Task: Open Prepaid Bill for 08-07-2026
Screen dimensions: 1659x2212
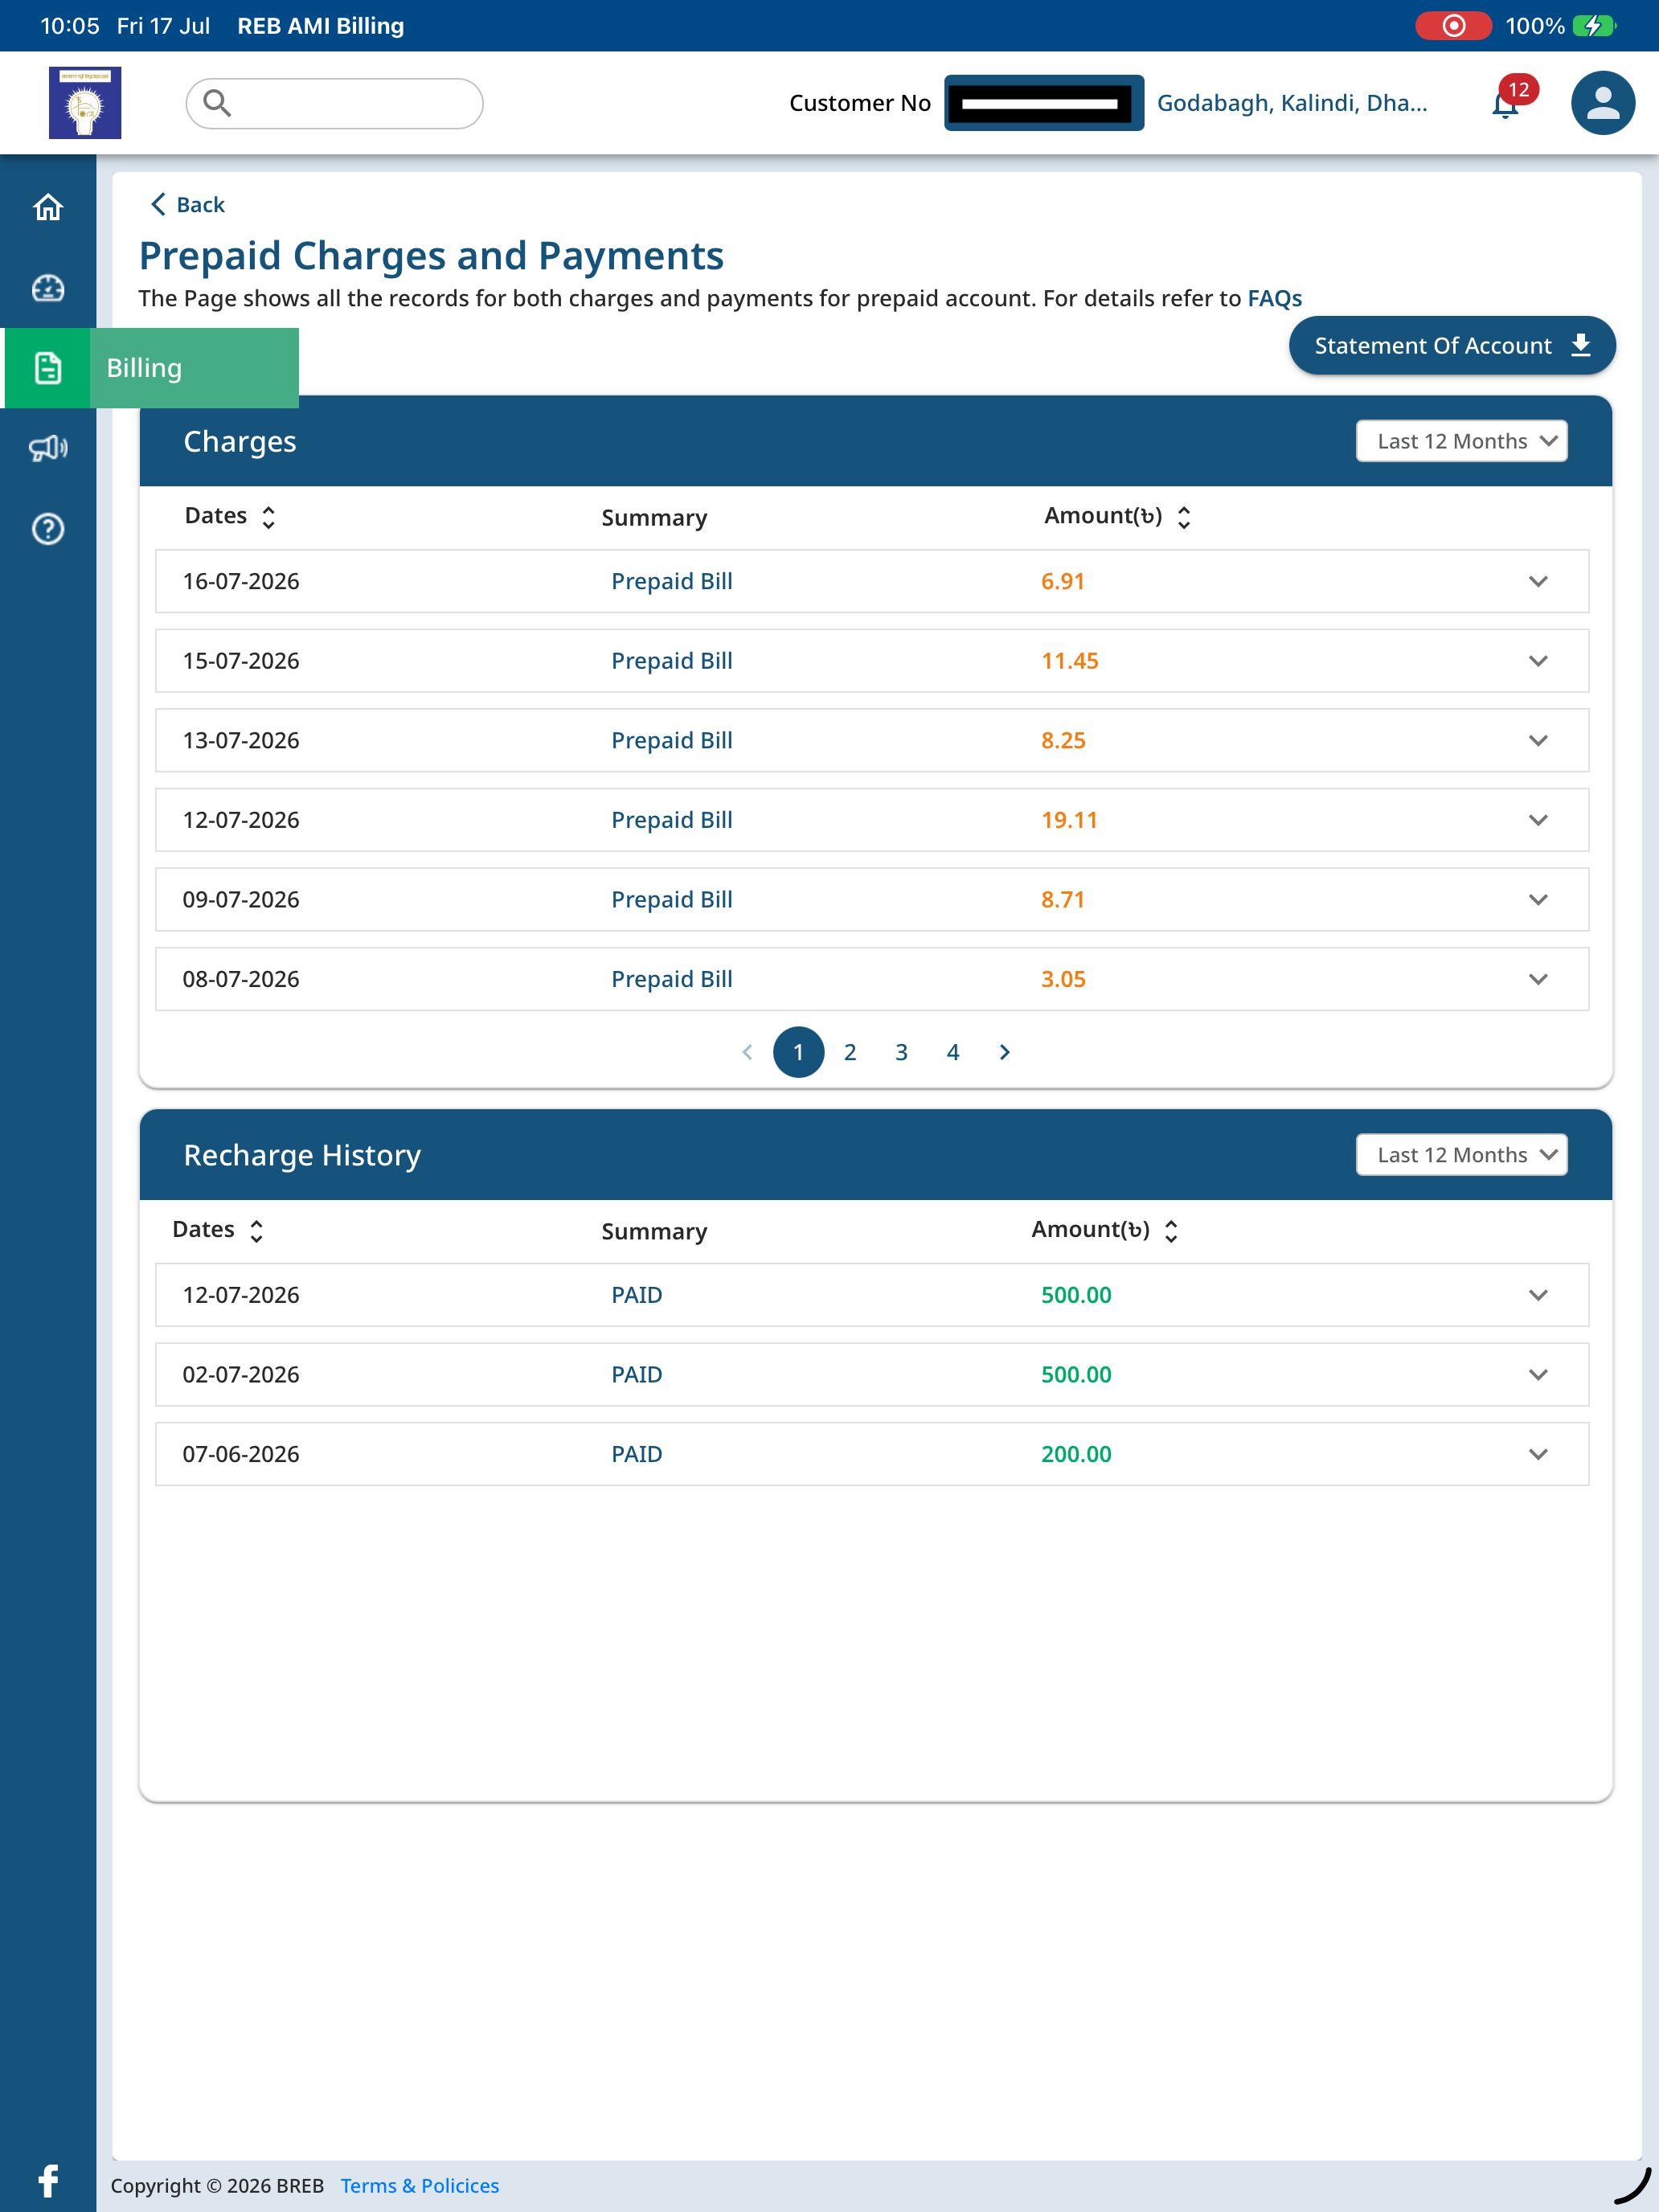Action: (x=672, y=979)
